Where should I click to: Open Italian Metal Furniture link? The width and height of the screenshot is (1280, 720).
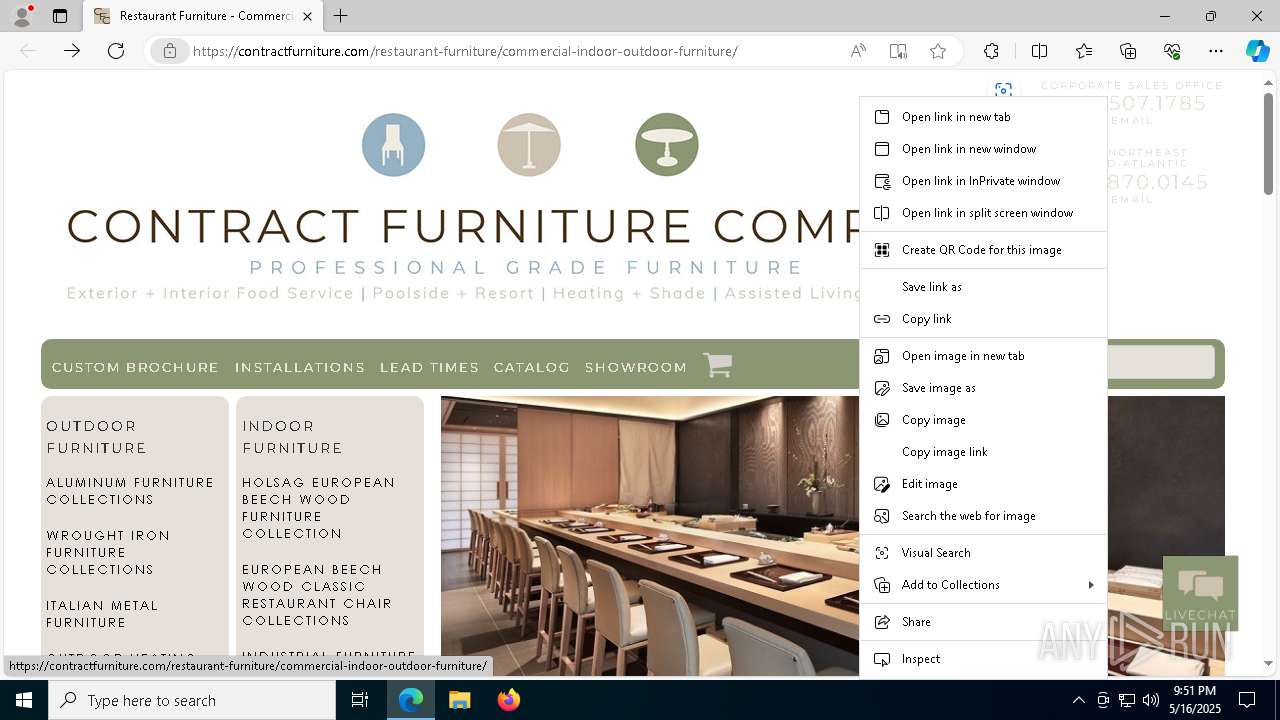coord(102,614)
